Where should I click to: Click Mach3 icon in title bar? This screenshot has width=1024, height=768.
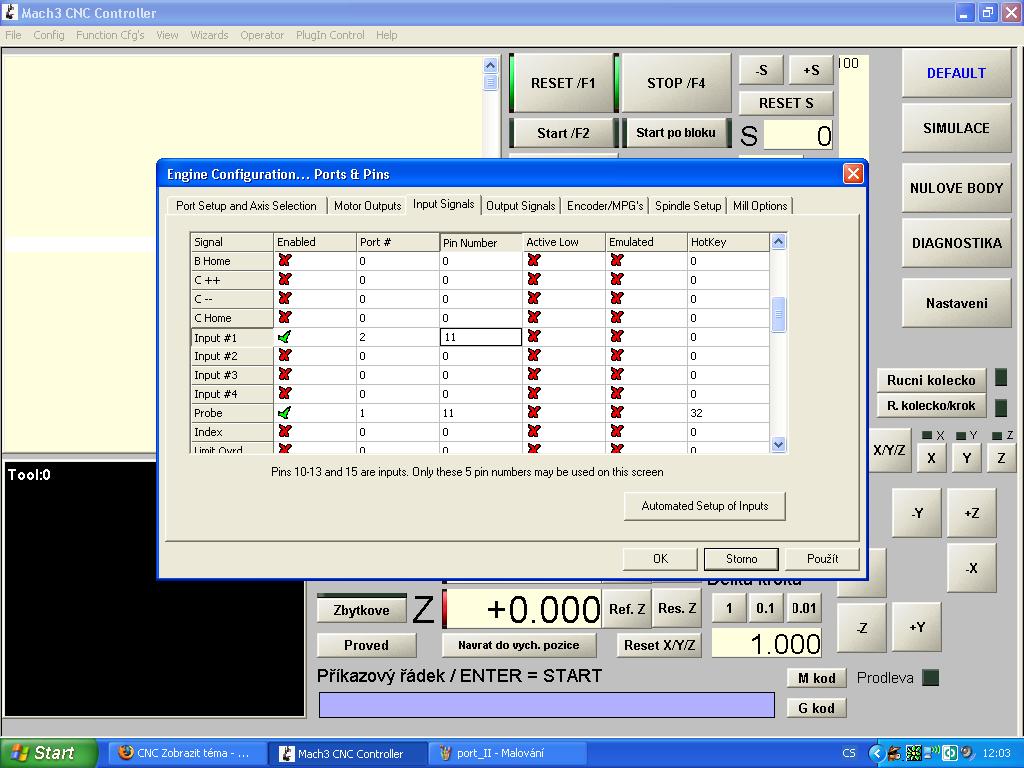[x=11, y=13]
